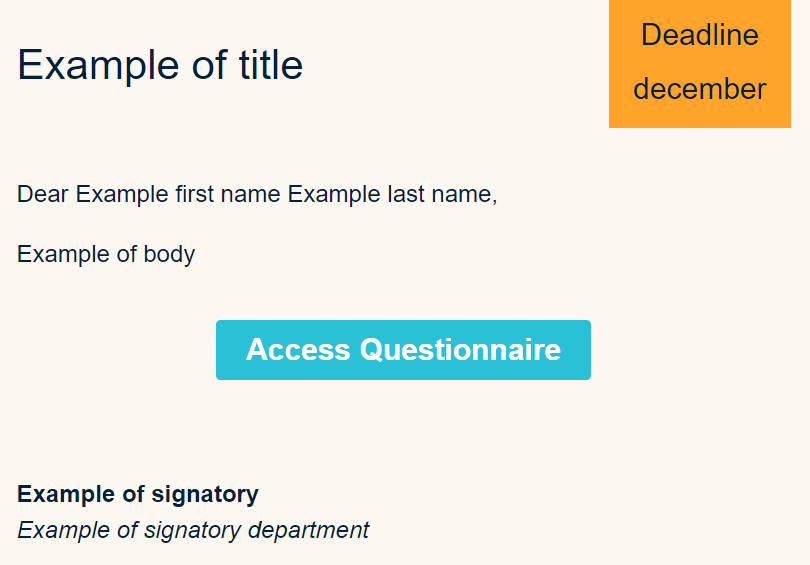This screenshot has width=810, height=565.
Task: Click the 'Dear Example first name' greeting line
Action: (x=257, y=194)
